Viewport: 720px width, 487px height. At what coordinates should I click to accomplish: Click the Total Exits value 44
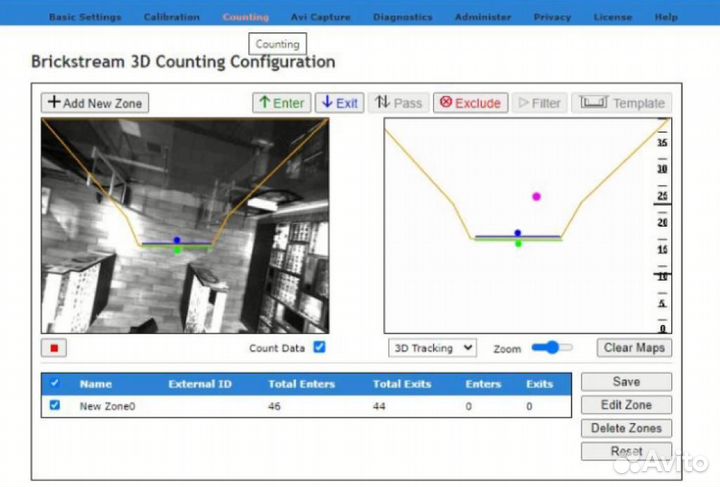379,406
